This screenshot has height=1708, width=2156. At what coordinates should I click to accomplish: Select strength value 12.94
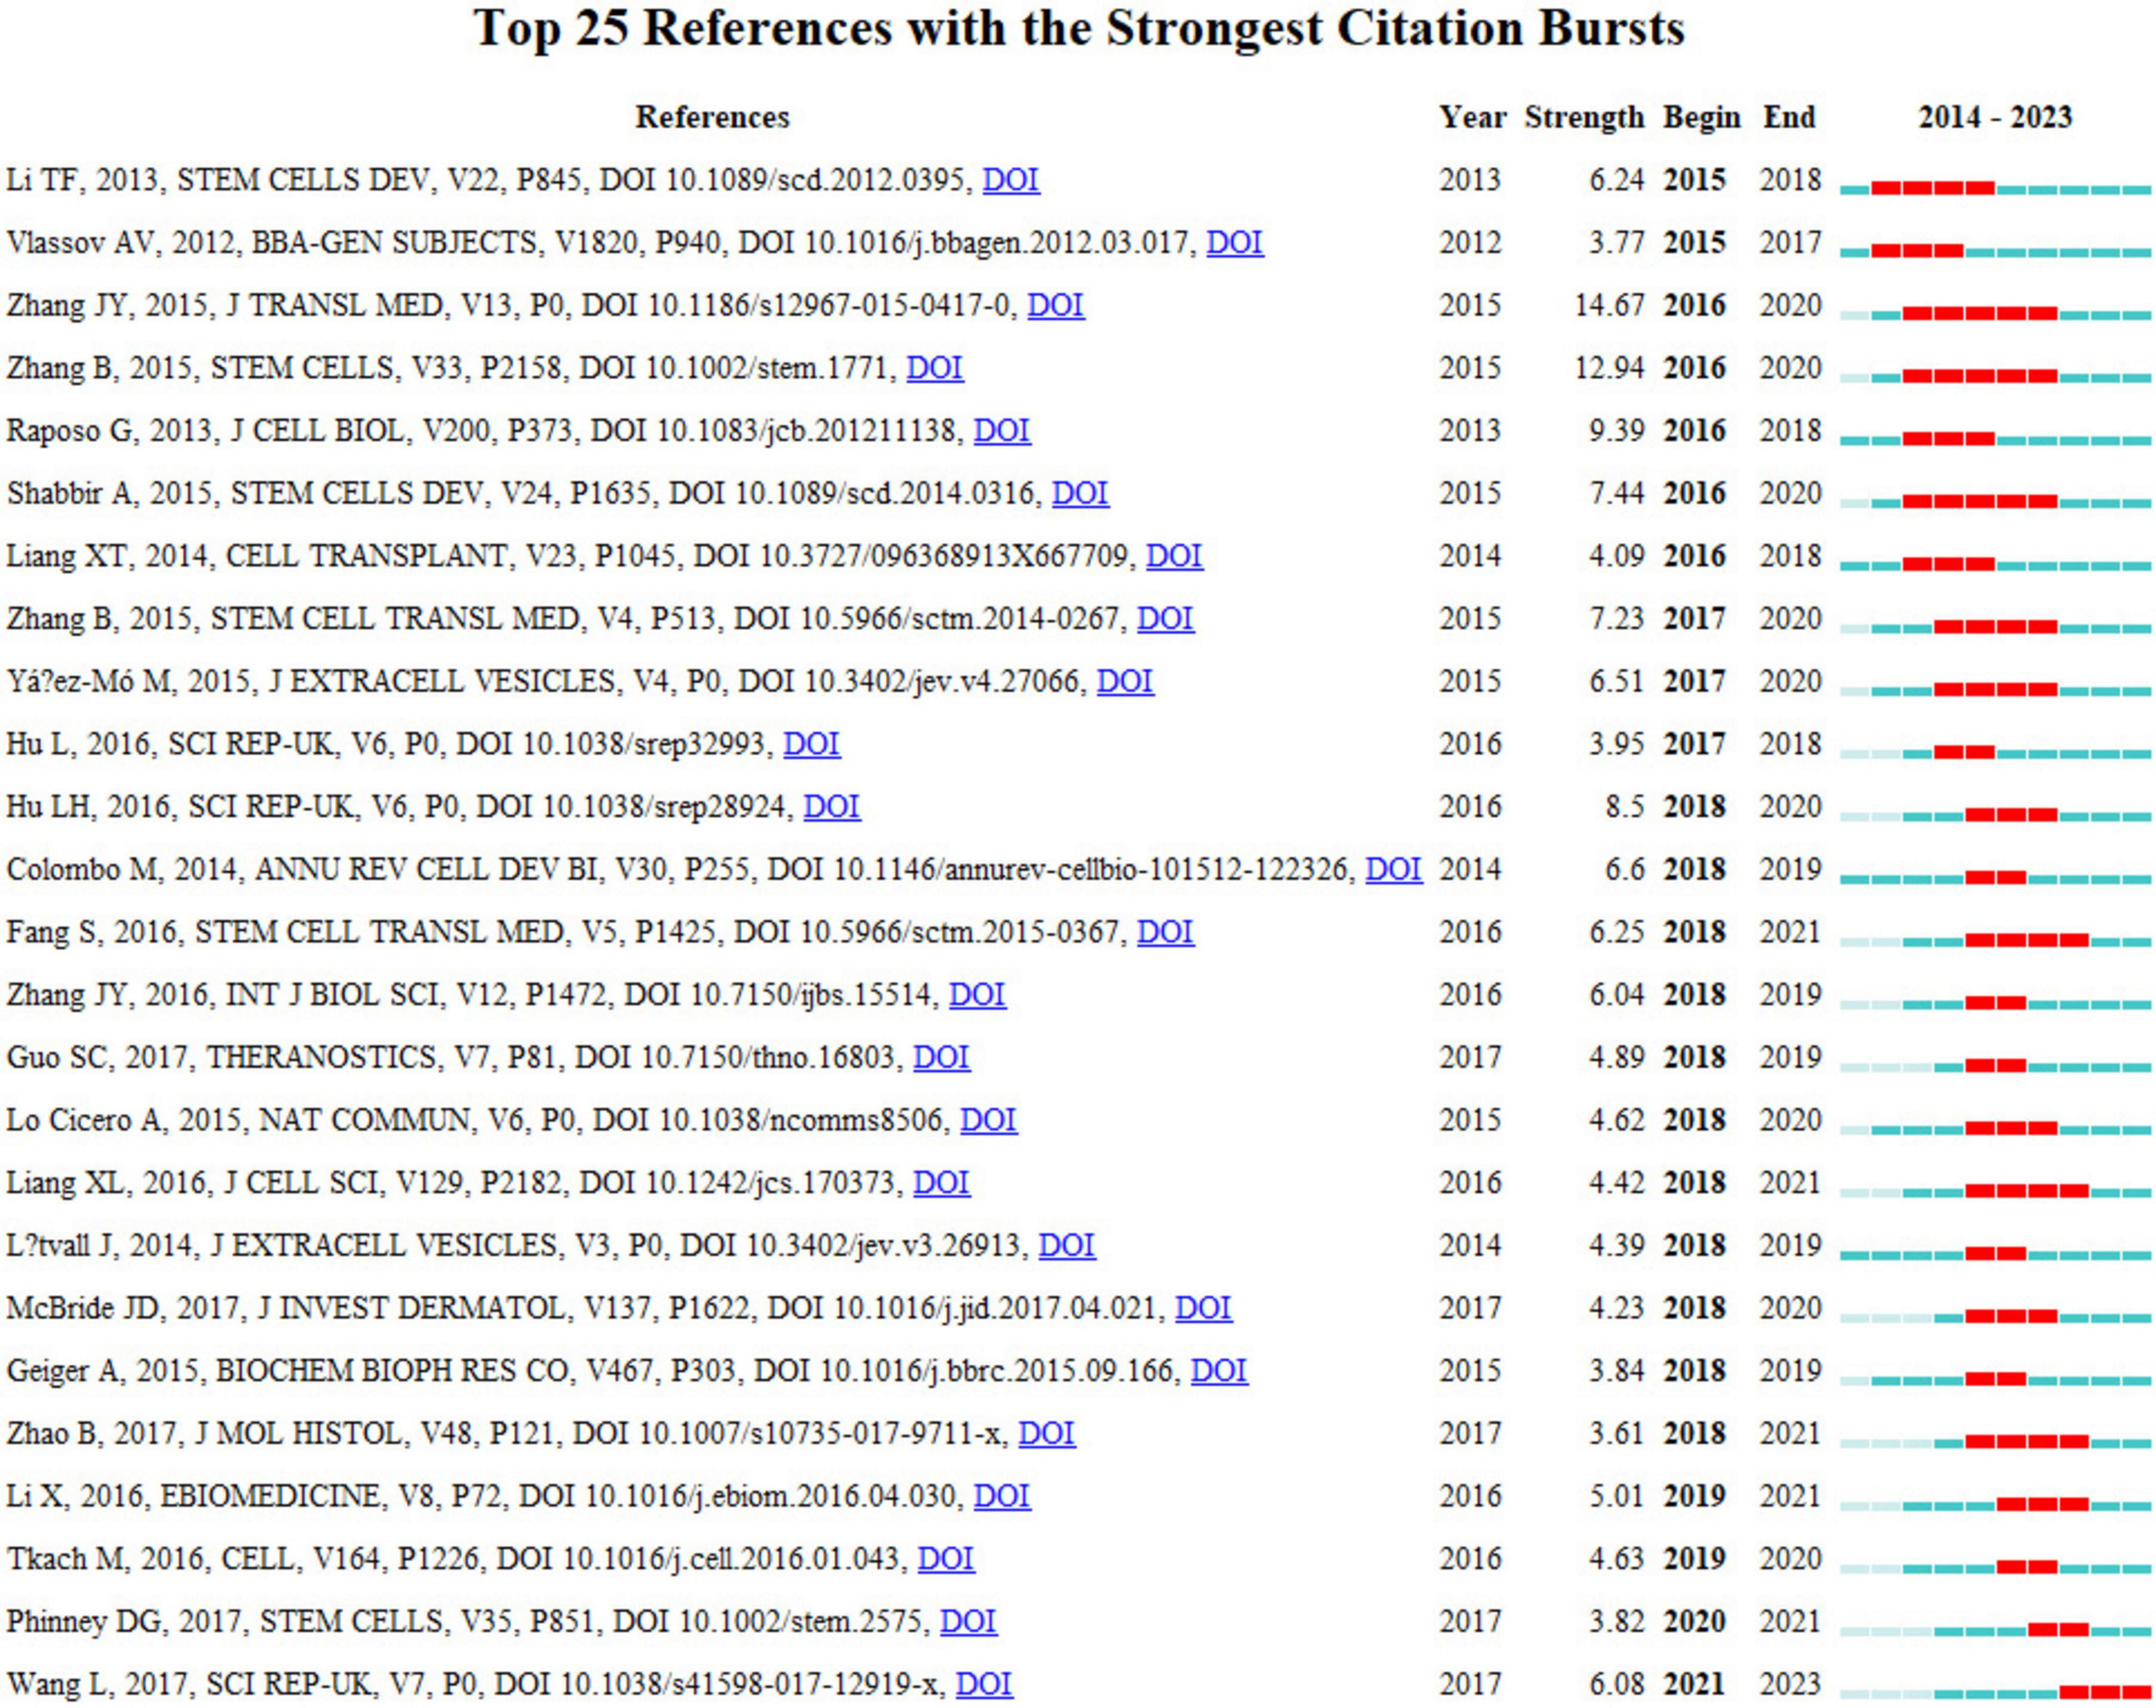[x=1609, y=368]
